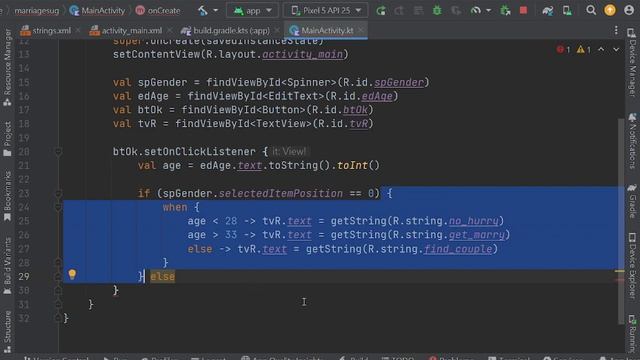Screen dimensions: 640x360
Task: Click the Make Project hammer icon
Action: (203, 11)
